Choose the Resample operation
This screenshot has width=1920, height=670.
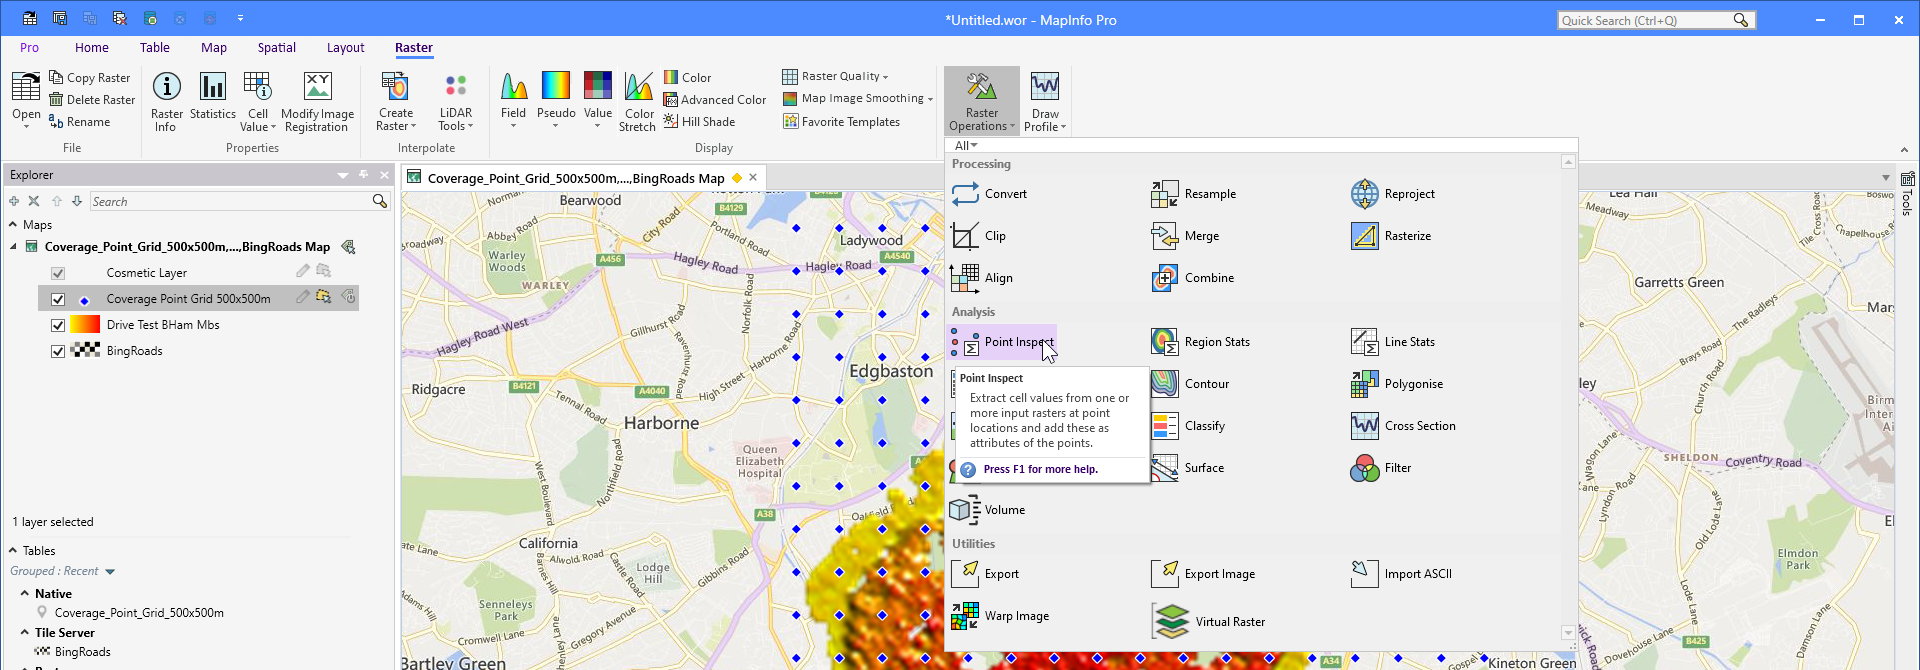click(1194, 194)
